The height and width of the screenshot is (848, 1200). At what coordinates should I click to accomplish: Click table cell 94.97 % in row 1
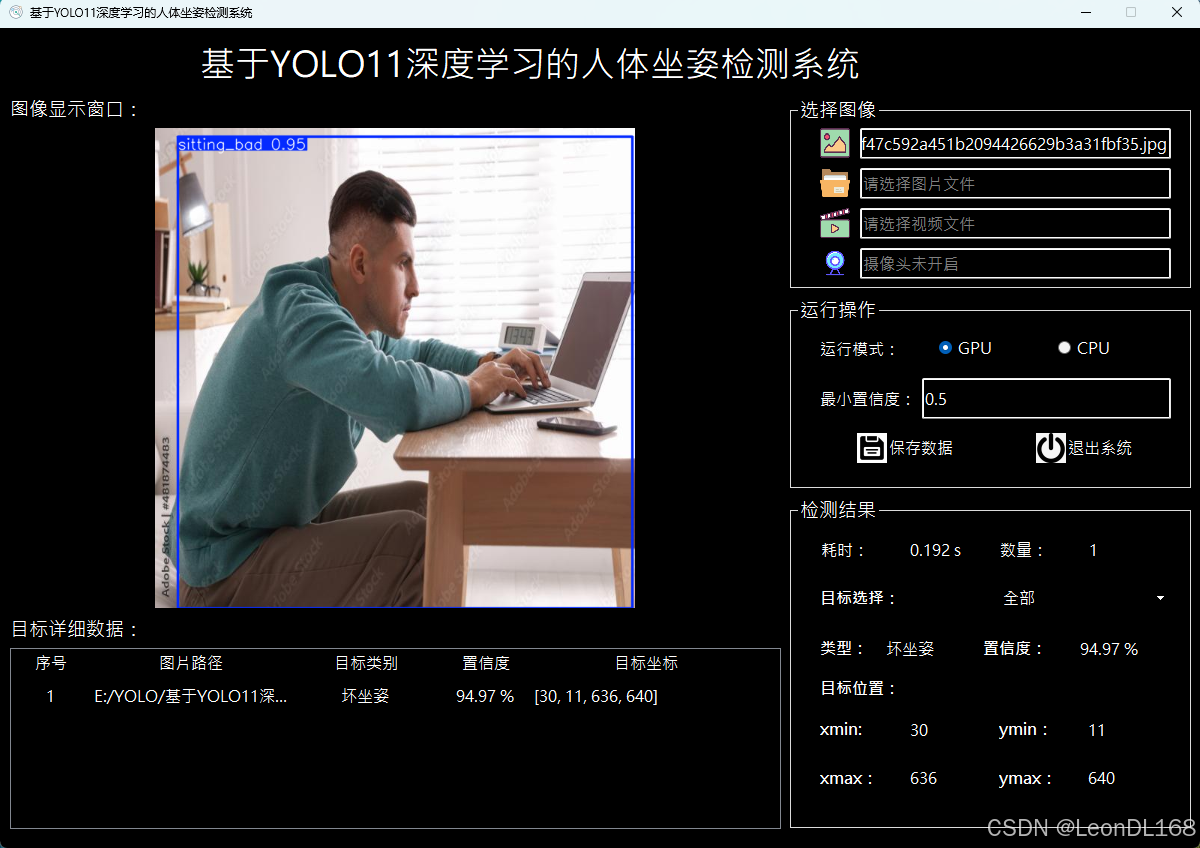coord(485,696)
